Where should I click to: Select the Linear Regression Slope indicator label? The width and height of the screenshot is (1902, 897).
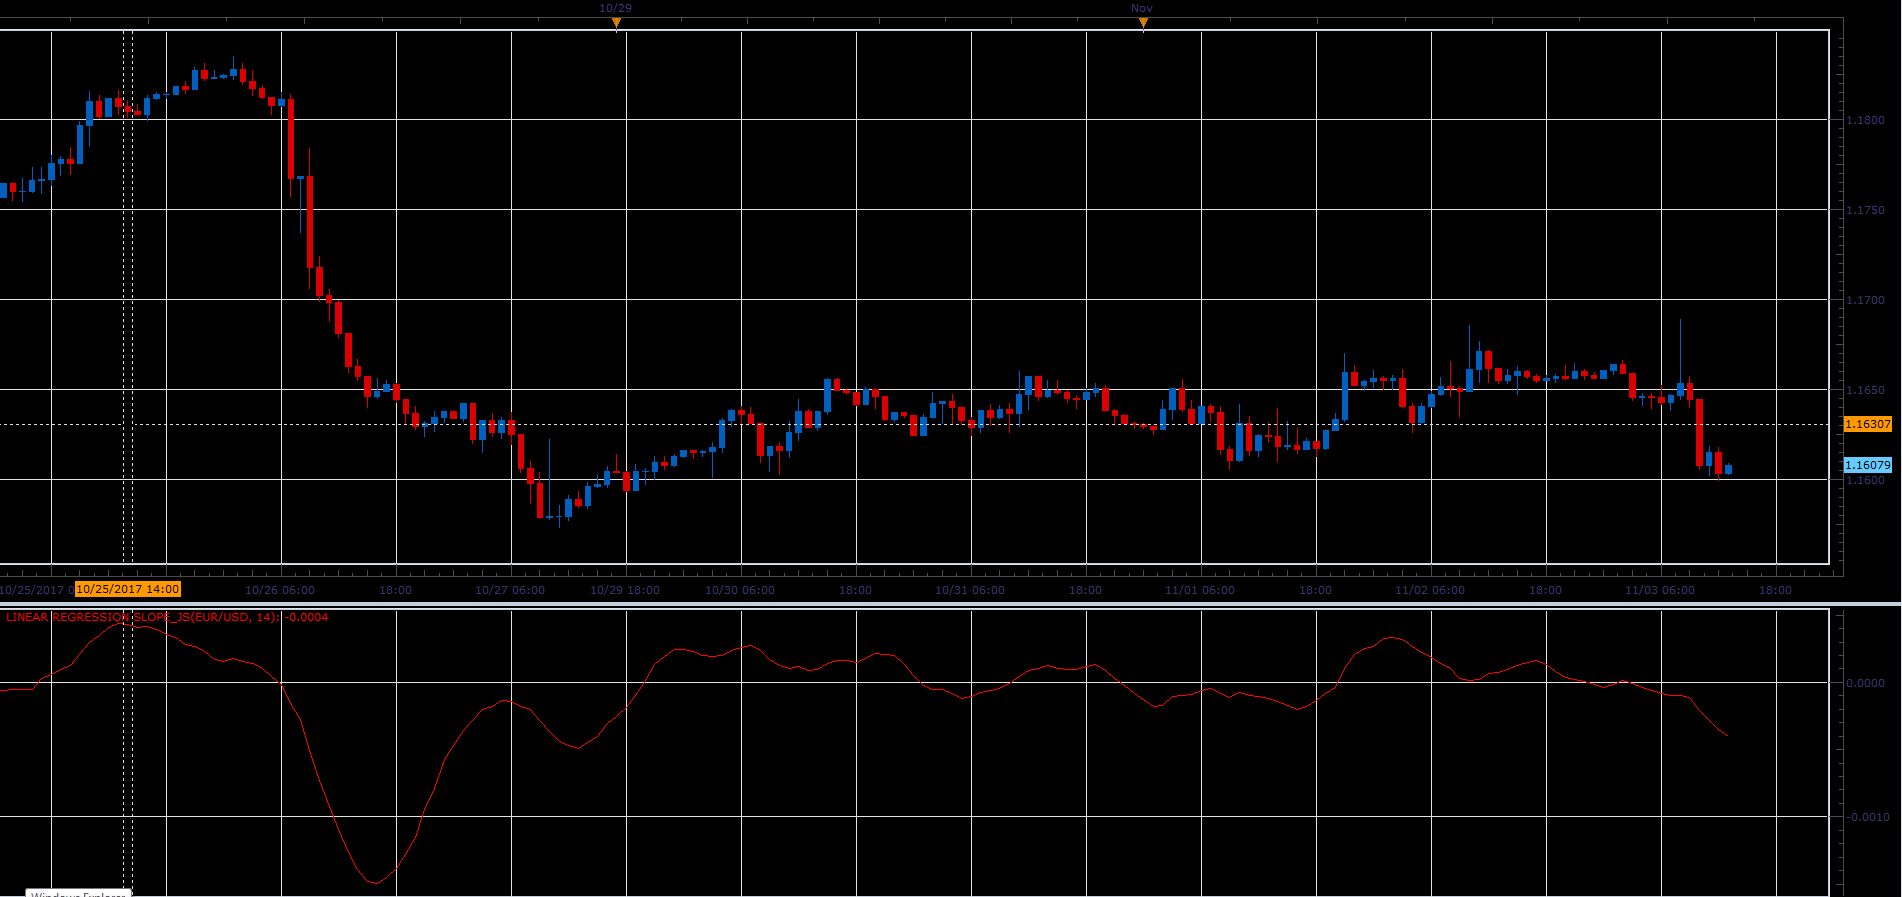tap(167, 617)
